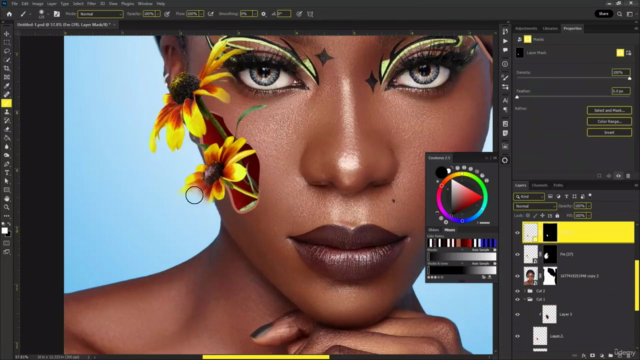Select the Crop tool
Viewport: 640px width, 360px height.
coord(7,68)
